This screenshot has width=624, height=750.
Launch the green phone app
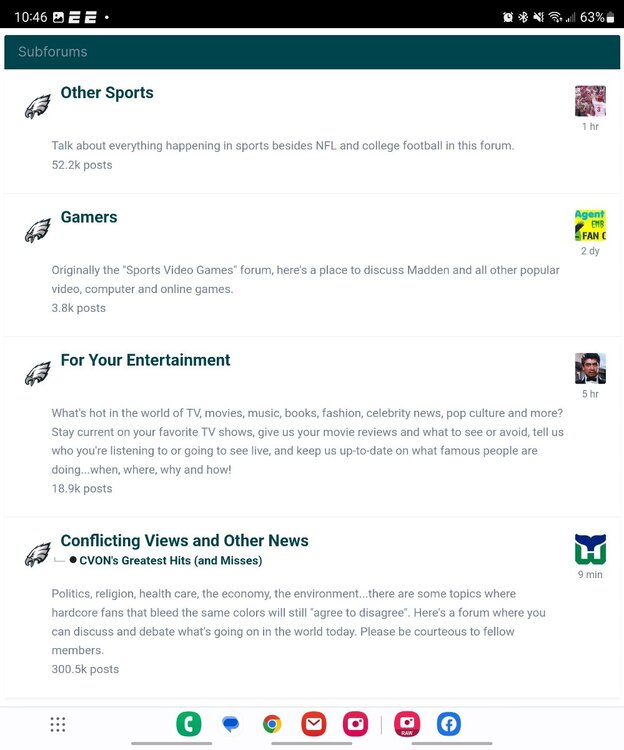189,724
